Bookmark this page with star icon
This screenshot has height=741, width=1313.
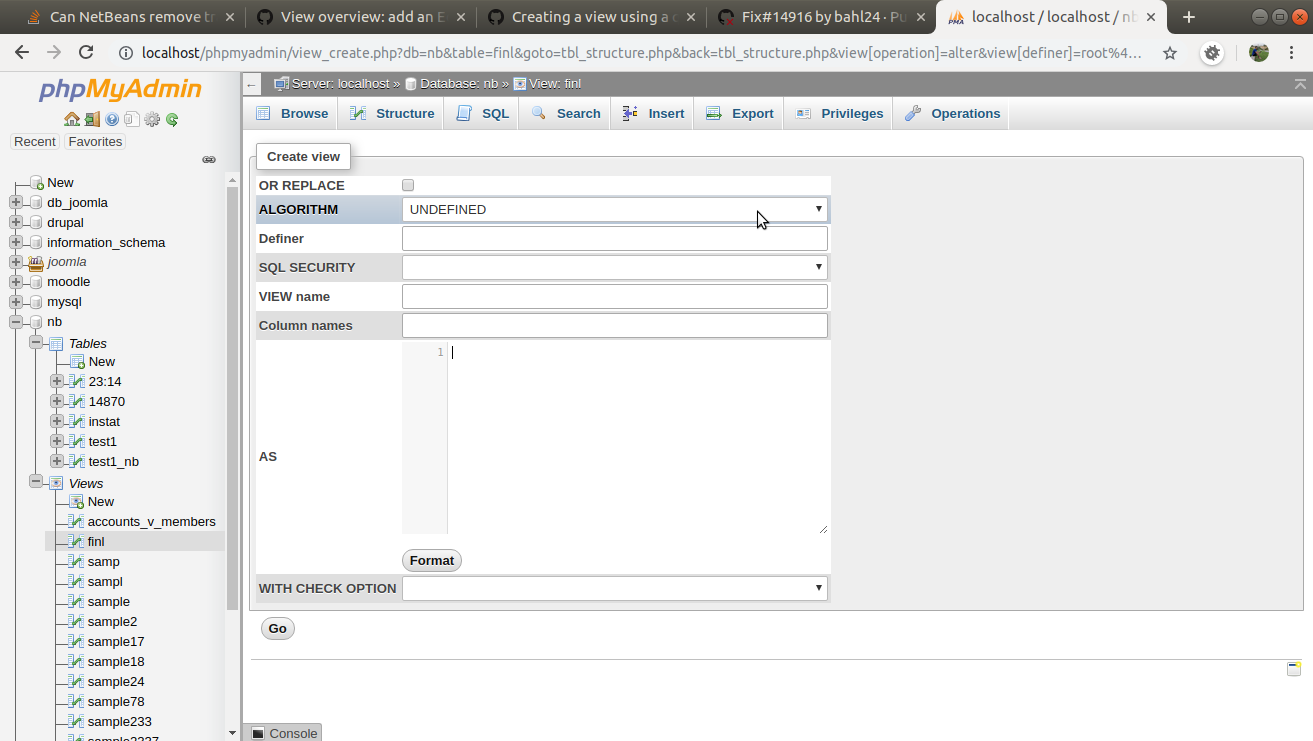pos(1168,53)
